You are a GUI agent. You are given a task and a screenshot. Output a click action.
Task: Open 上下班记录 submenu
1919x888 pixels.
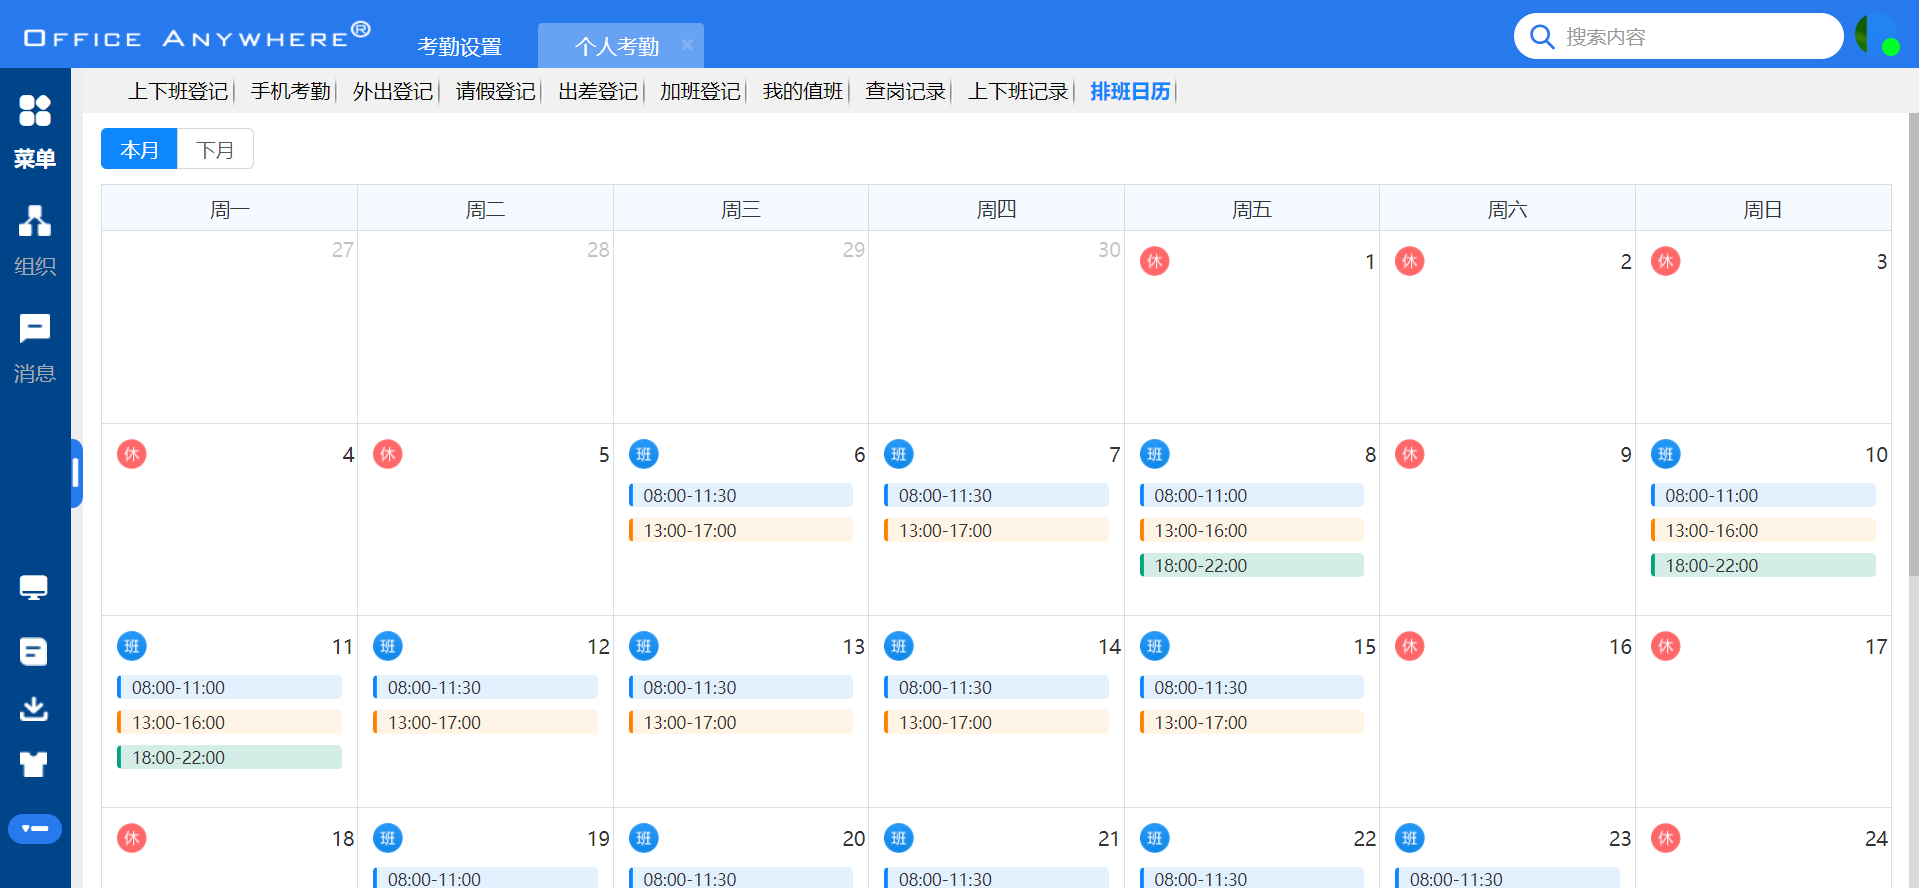click(x=1018, y=92)
